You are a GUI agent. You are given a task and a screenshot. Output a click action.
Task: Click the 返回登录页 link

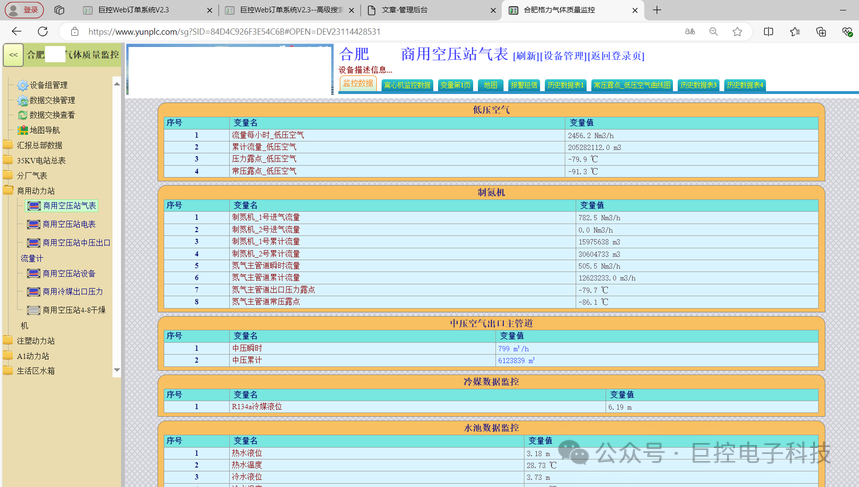(x=616, y=56)
